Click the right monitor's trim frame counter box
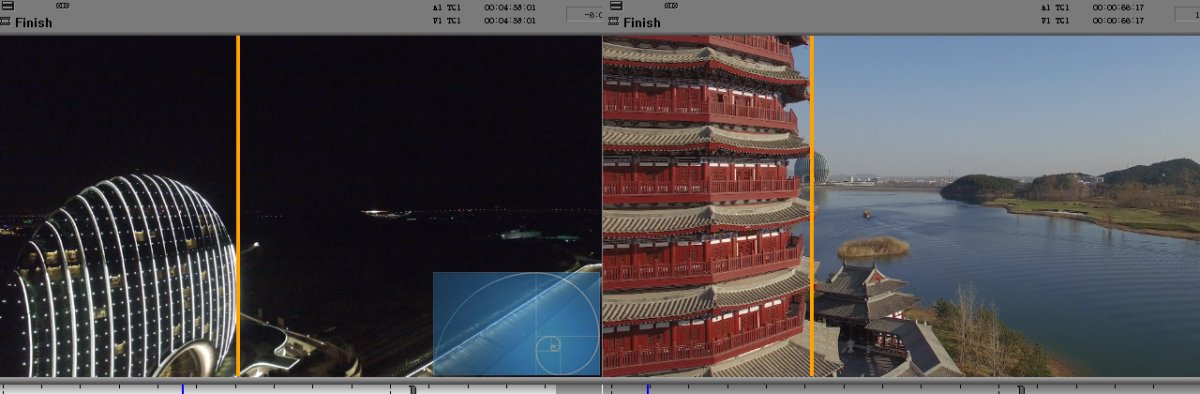 pos(1189,15)
